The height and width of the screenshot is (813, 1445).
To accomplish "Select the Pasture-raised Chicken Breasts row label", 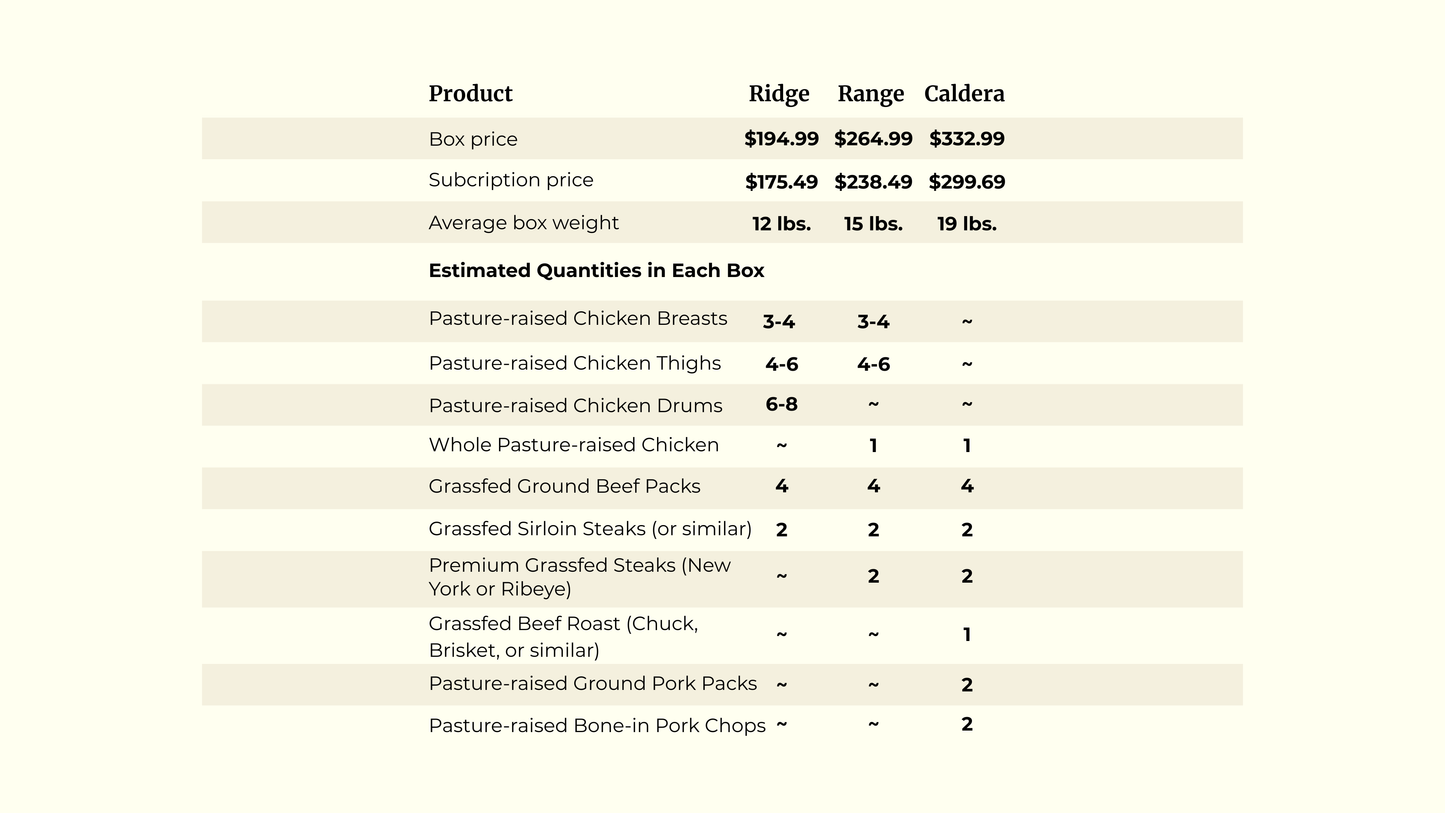I will pos(577,319).
